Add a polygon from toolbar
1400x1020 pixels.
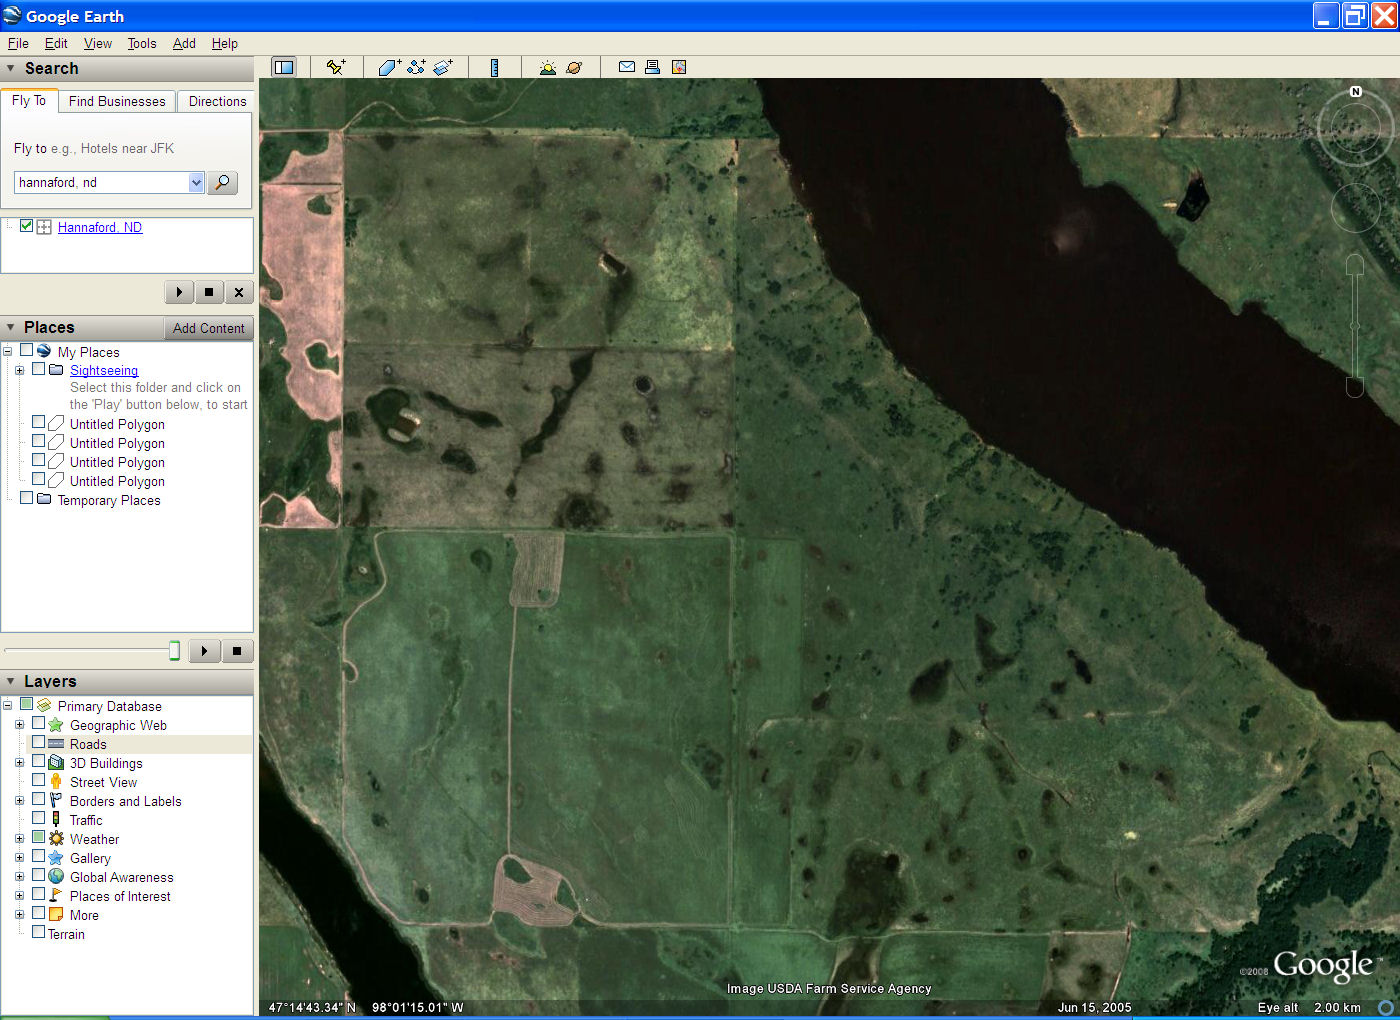click(389, 67)
